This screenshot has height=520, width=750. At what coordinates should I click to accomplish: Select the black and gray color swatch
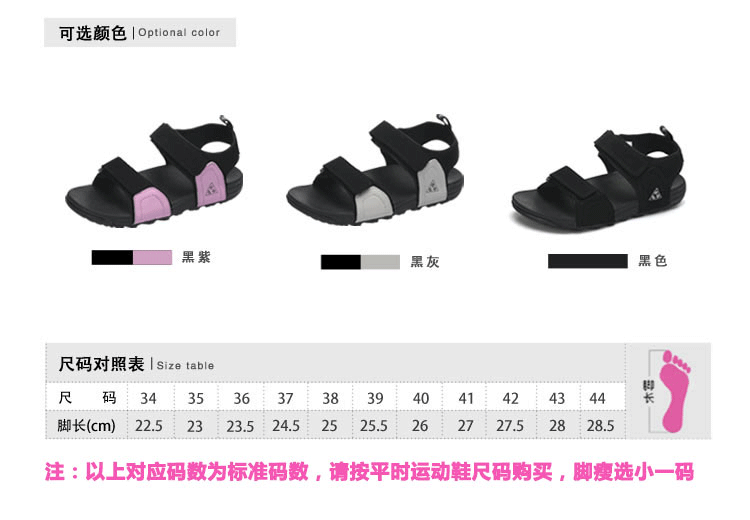tap(360, 262)
